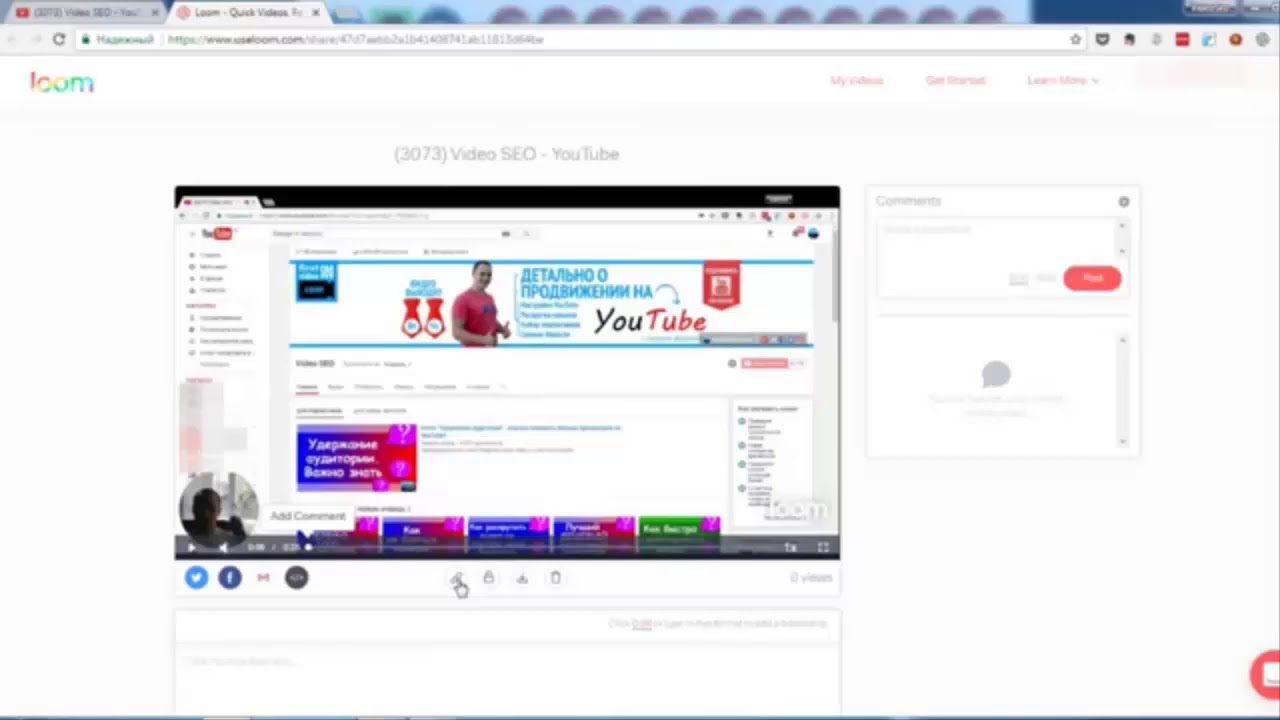The height and width of the screenshot is (720, 1280).
Task: Click the Post comment button
Action: coord(1092,278)
